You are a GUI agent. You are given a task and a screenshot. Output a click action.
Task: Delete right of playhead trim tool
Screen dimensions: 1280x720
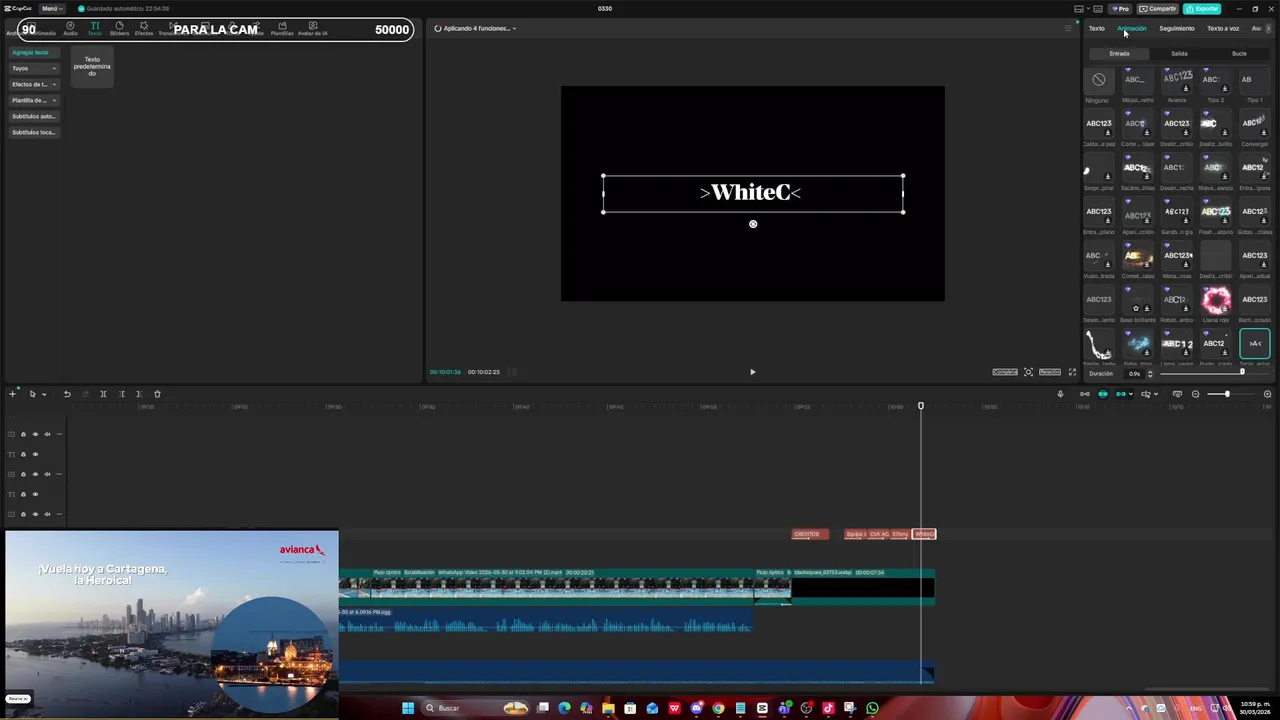[x=139, y=394]
